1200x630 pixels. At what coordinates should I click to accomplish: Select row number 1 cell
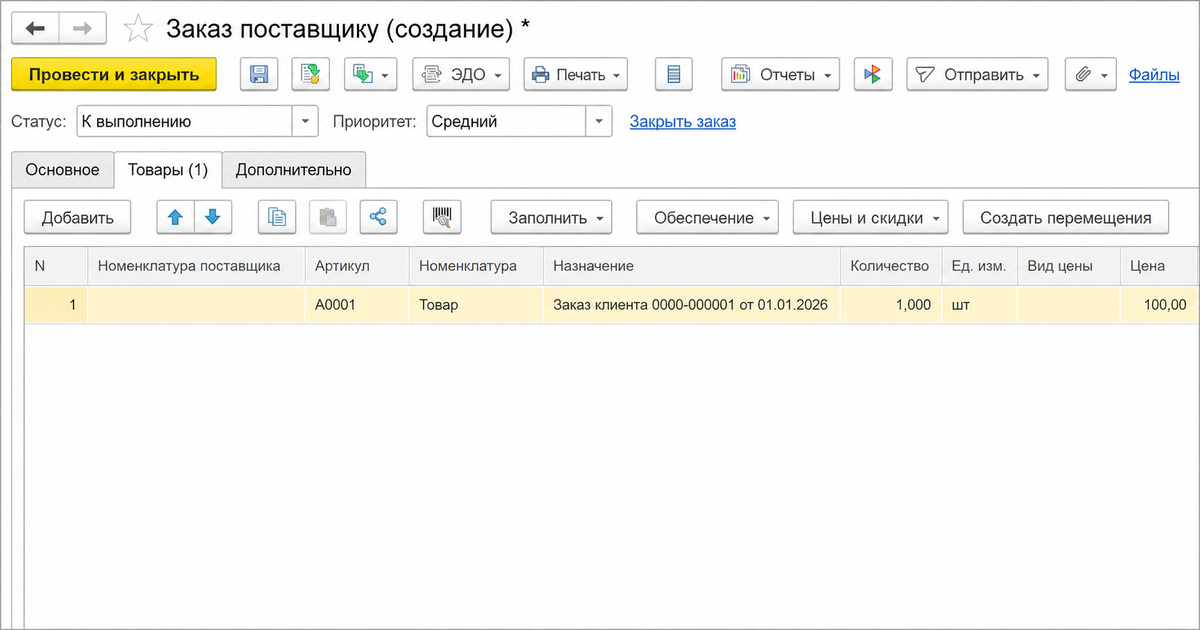(x=56, y=305)
